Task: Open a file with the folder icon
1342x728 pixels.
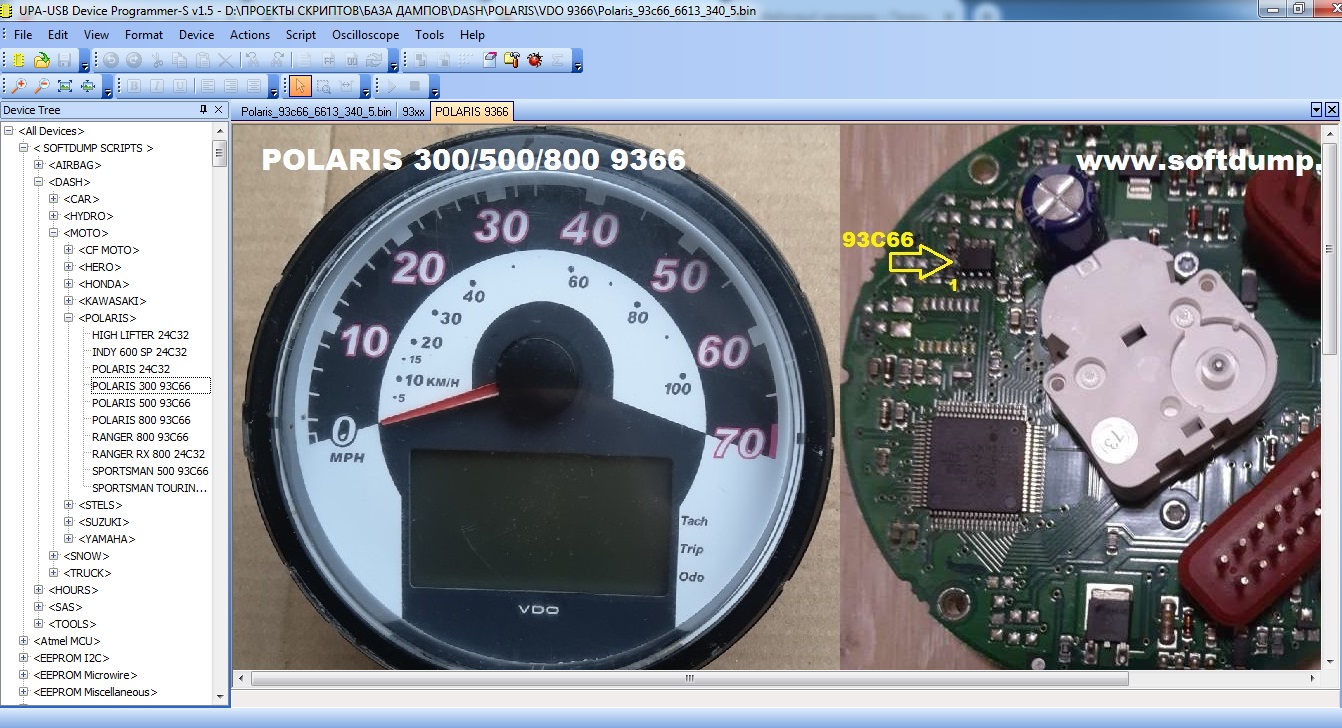Action: (x=42, y=60)
